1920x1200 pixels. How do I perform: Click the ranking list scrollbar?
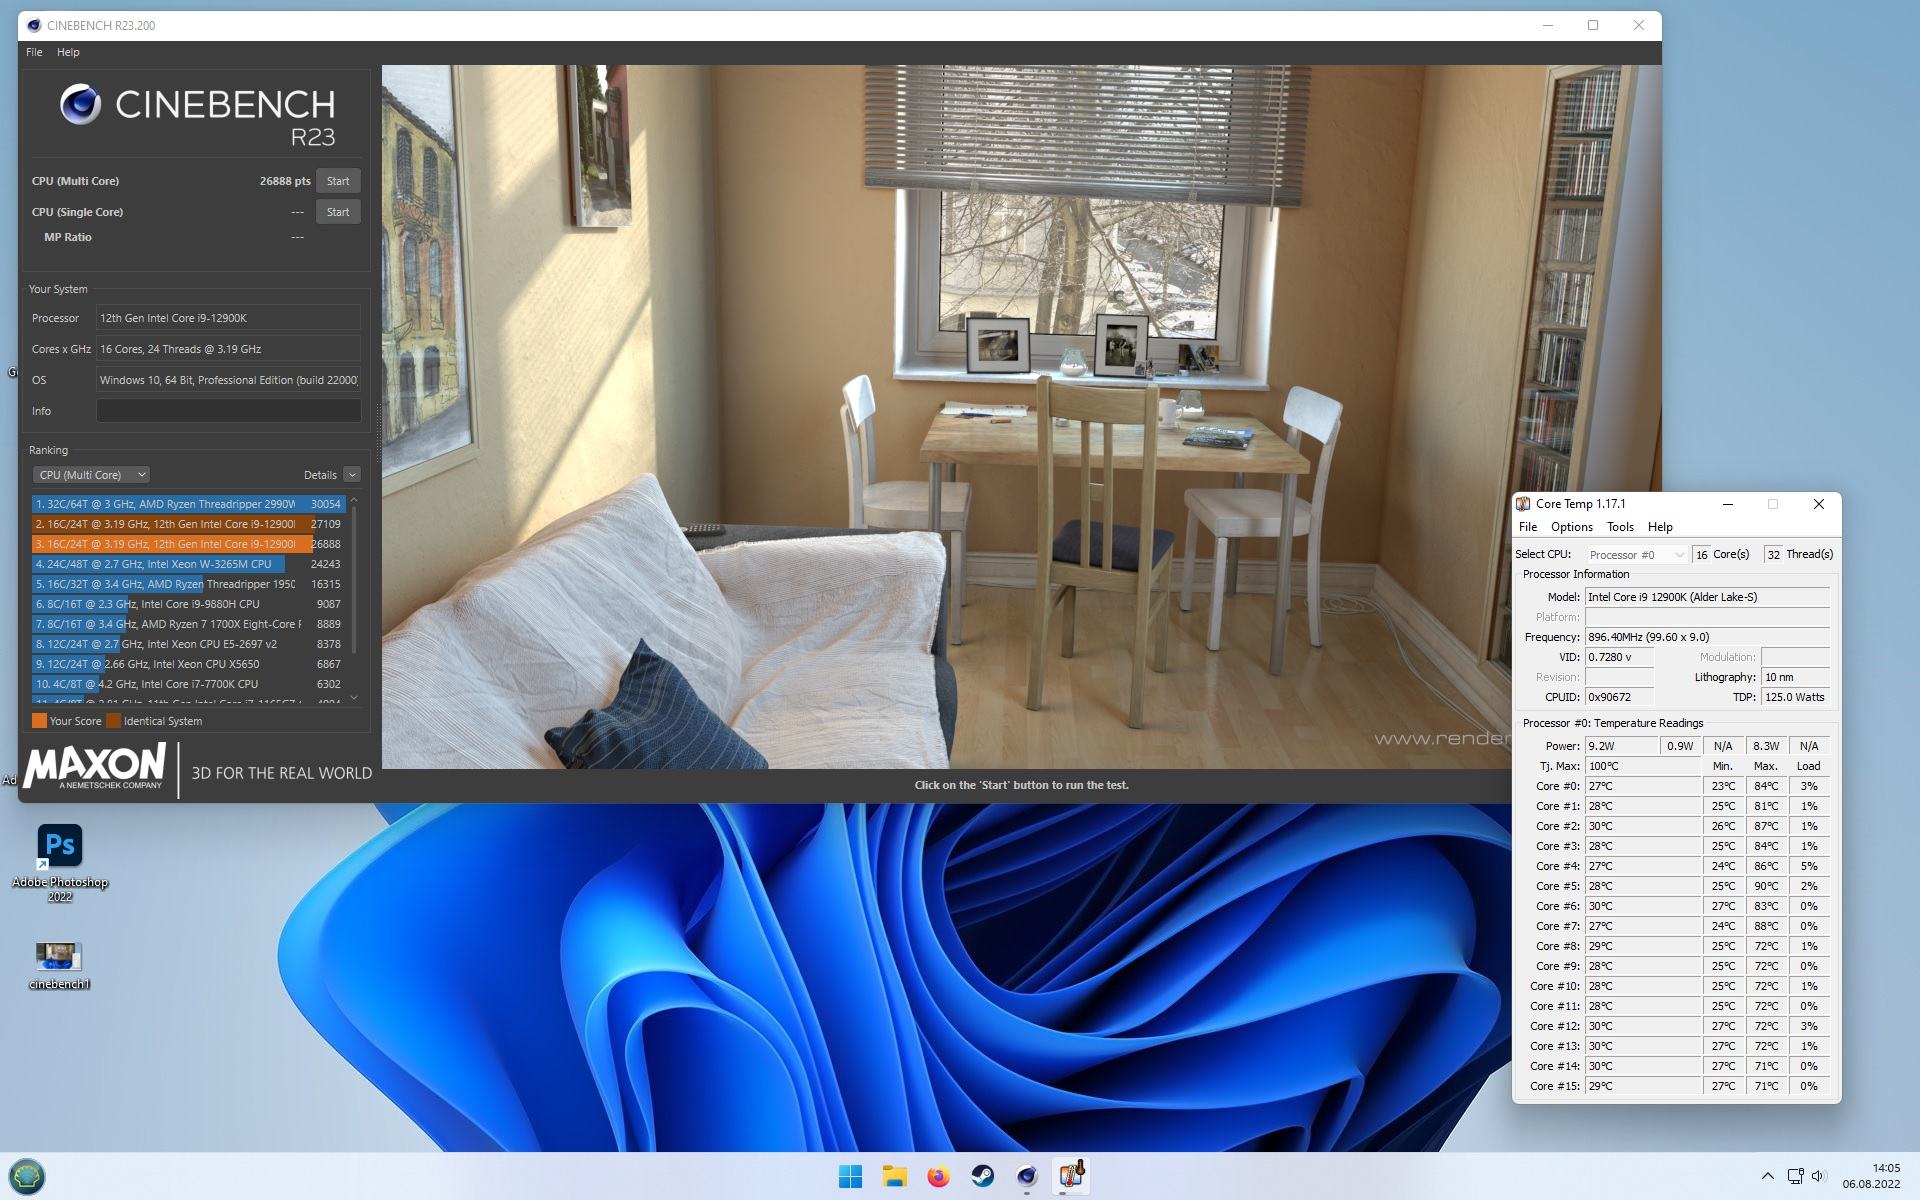[354, 580]
